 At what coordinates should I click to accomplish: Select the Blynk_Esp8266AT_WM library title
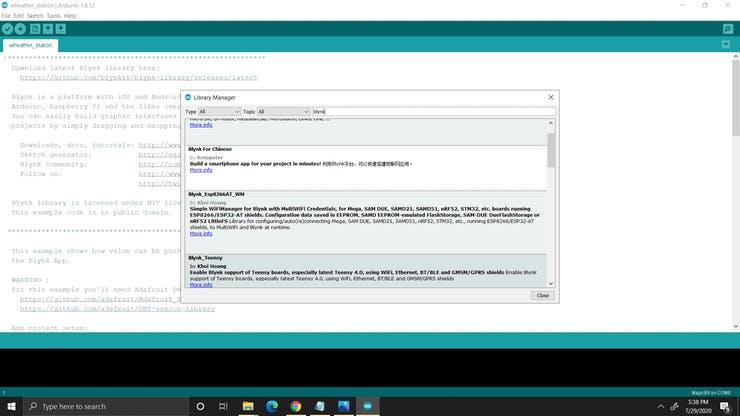216,194
